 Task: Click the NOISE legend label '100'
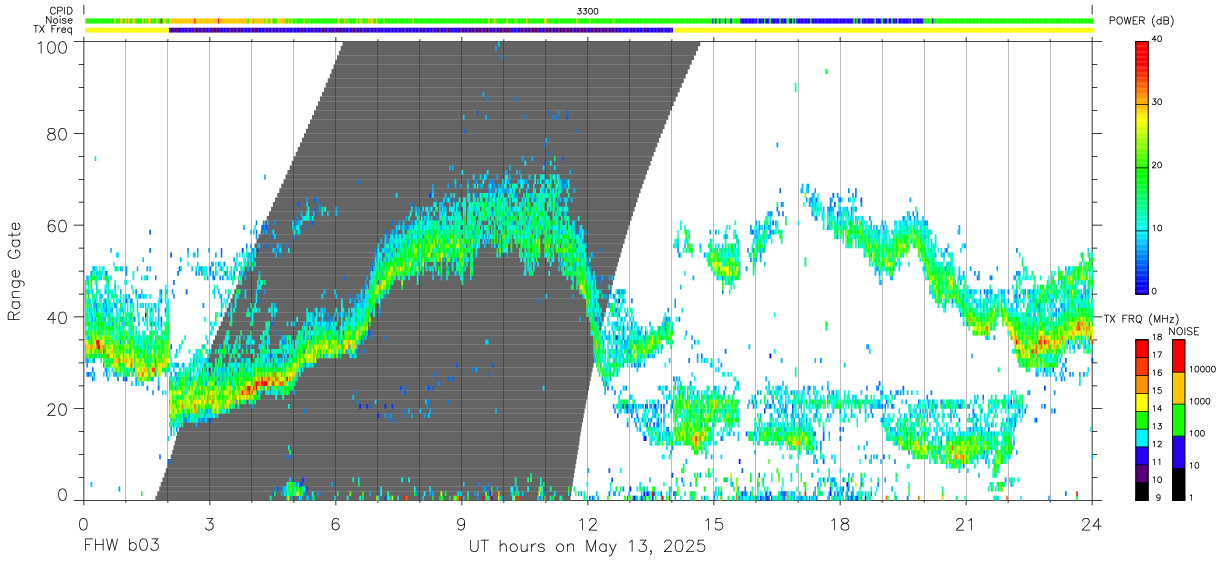coord(1198,434)
